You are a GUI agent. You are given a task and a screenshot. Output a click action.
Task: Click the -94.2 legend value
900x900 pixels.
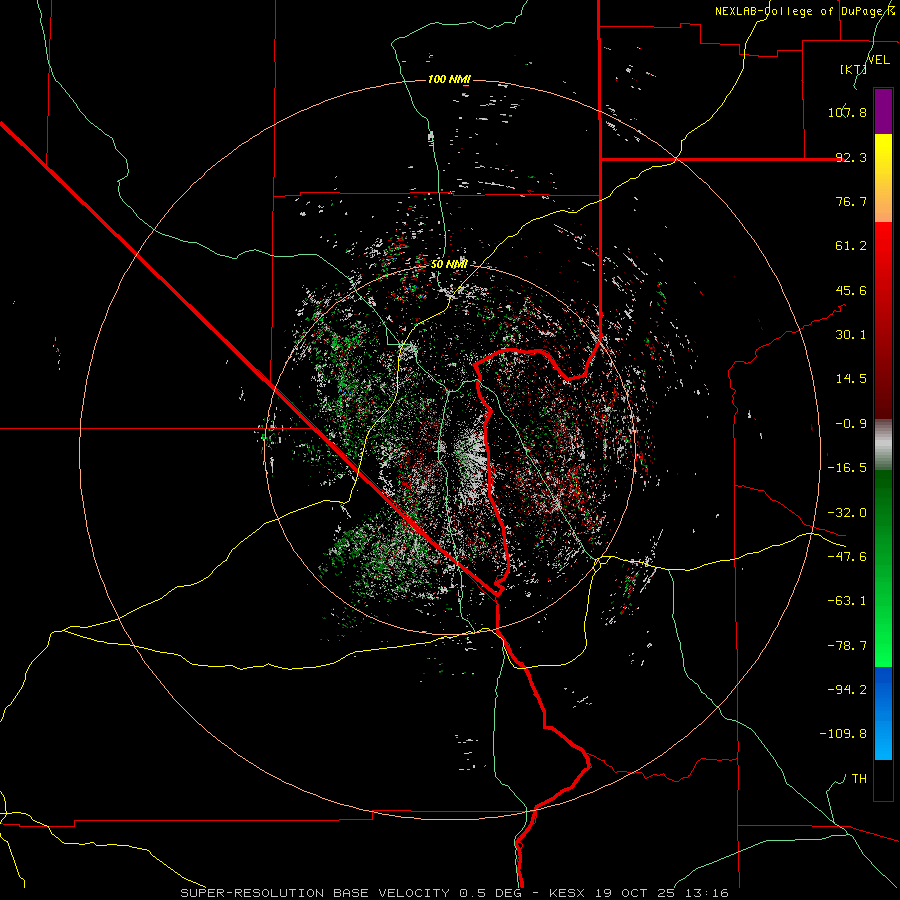[847, 690]
